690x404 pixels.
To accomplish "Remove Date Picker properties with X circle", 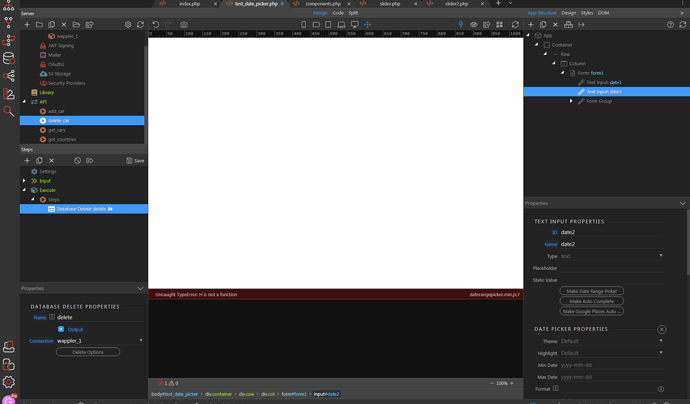I will click(661, 330).
